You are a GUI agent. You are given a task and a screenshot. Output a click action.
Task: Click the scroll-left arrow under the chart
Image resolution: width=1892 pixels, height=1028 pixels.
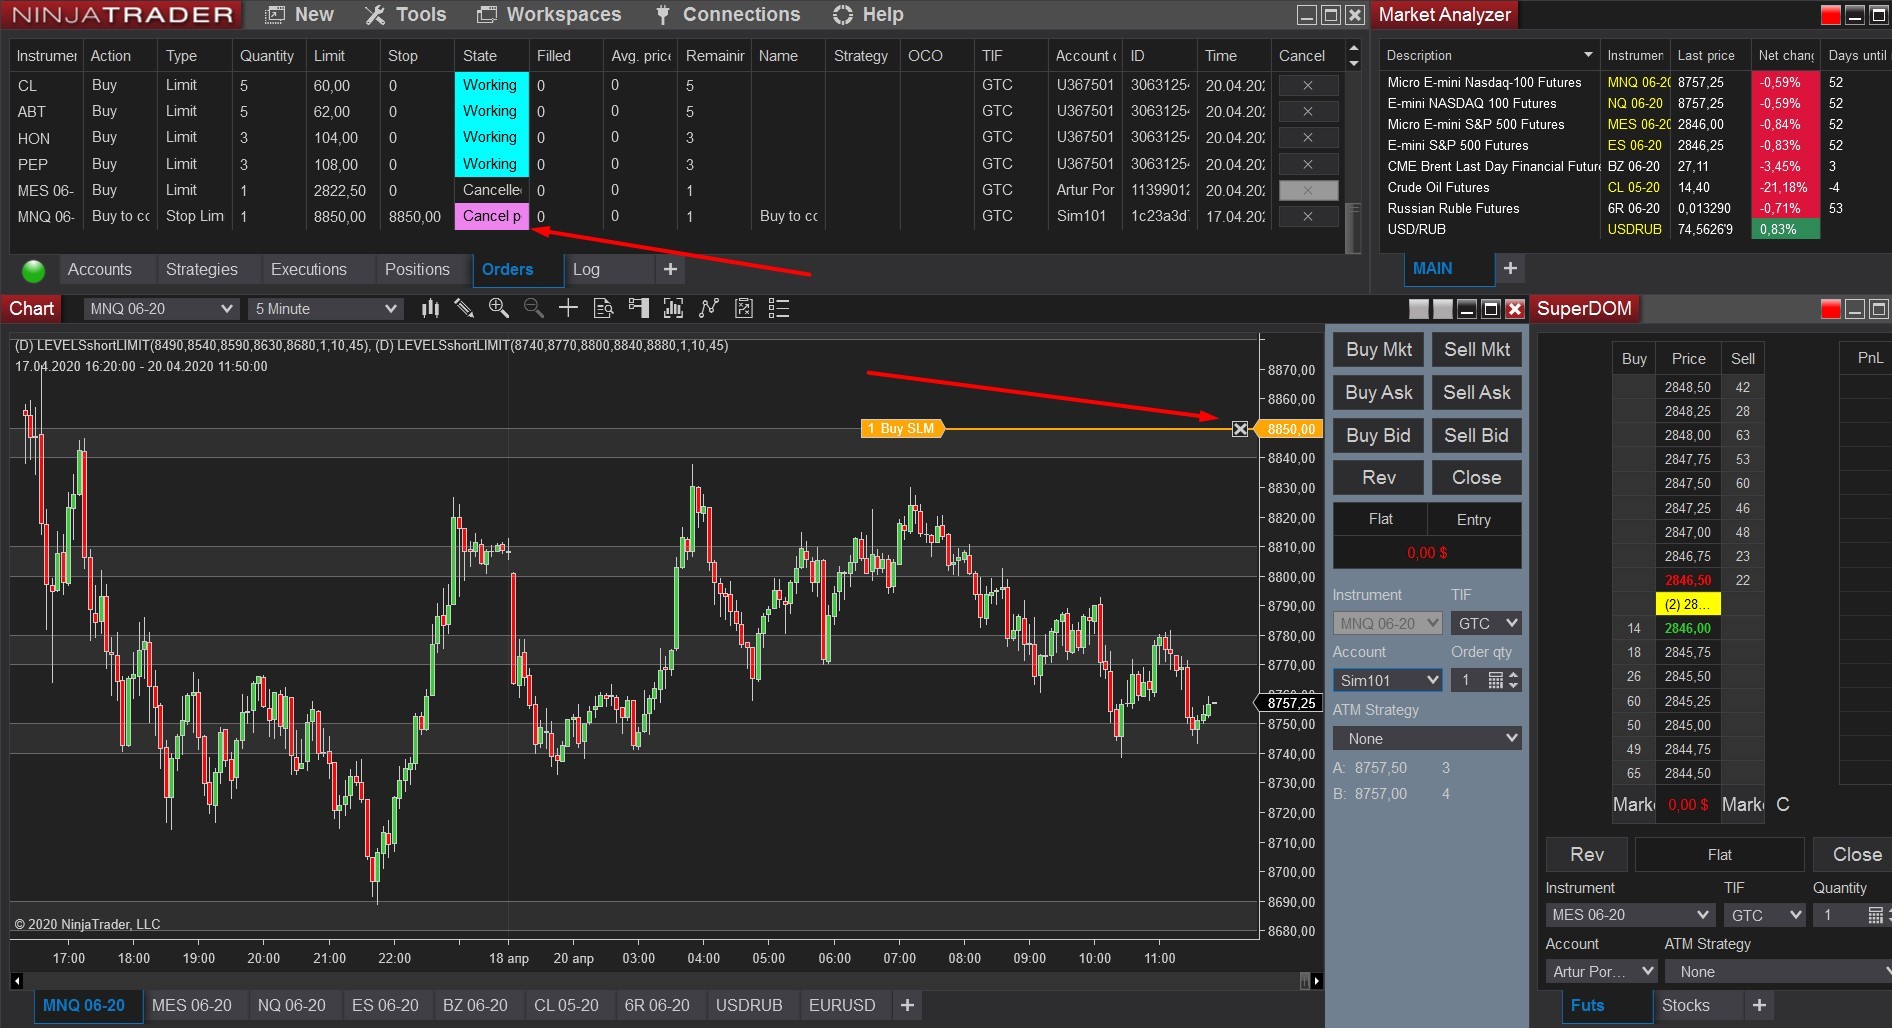click(x=17, y=981)
